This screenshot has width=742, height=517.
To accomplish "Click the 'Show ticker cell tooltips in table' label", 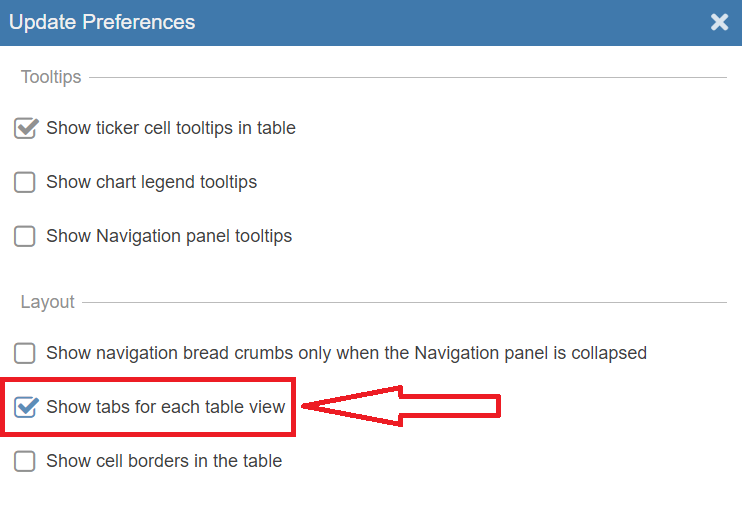I will coord(171,128).
